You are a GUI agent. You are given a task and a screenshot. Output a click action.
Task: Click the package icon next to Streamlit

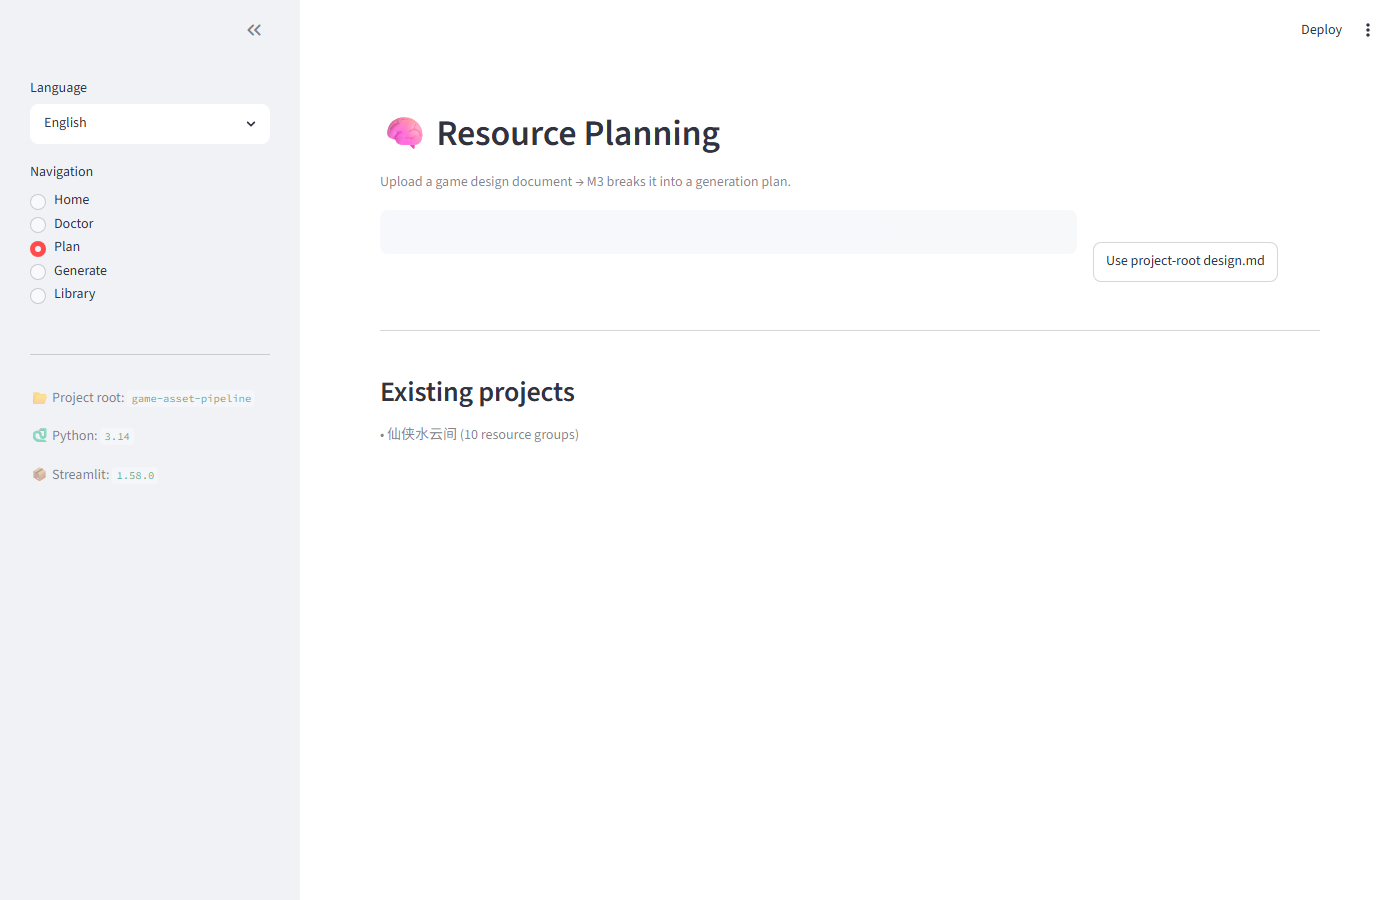(x=39, y=475)
